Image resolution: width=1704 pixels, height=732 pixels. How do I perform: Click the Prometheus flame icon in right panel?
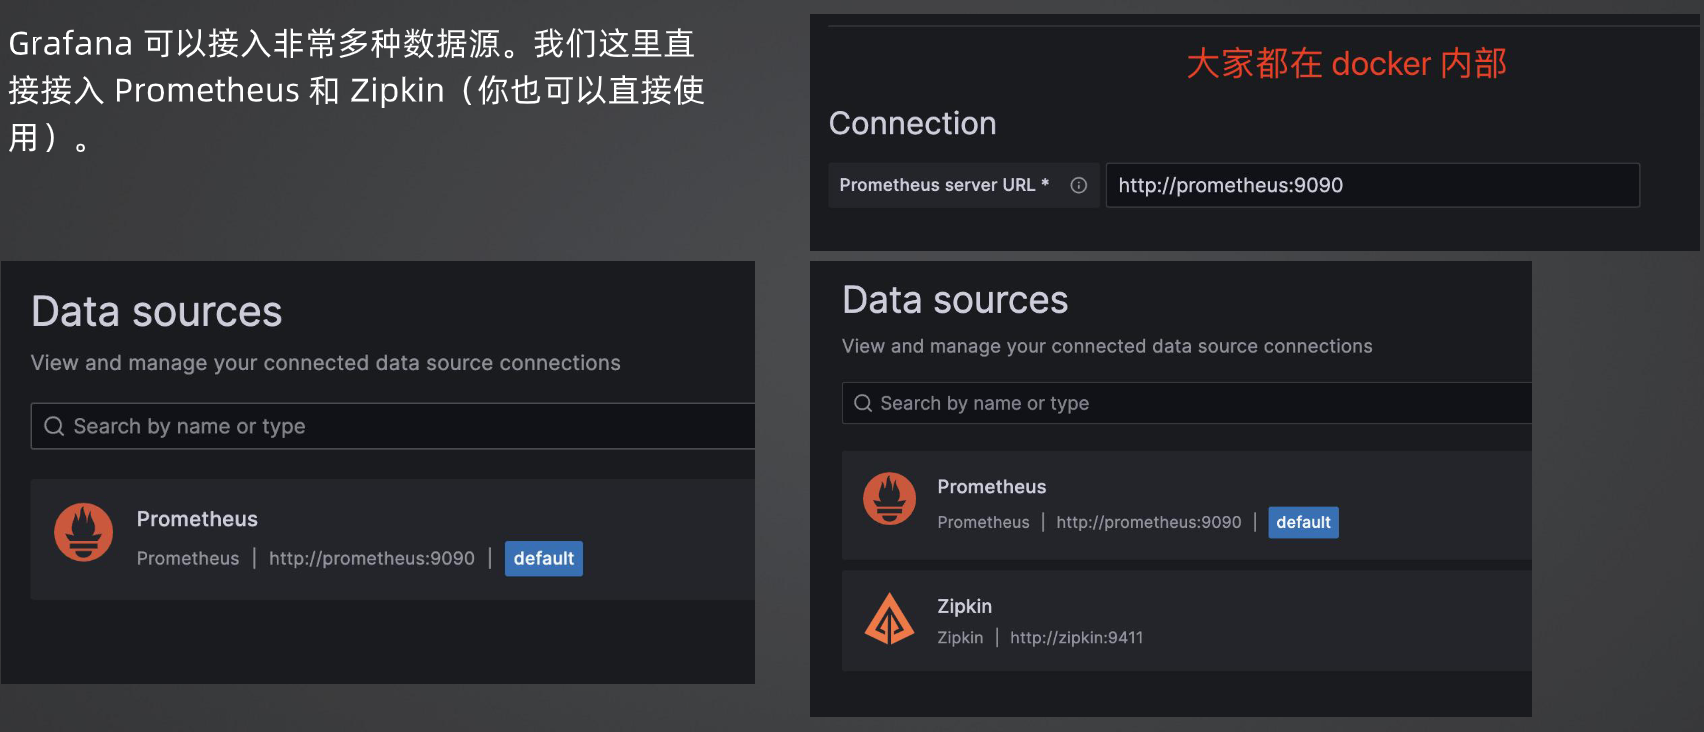889,498
